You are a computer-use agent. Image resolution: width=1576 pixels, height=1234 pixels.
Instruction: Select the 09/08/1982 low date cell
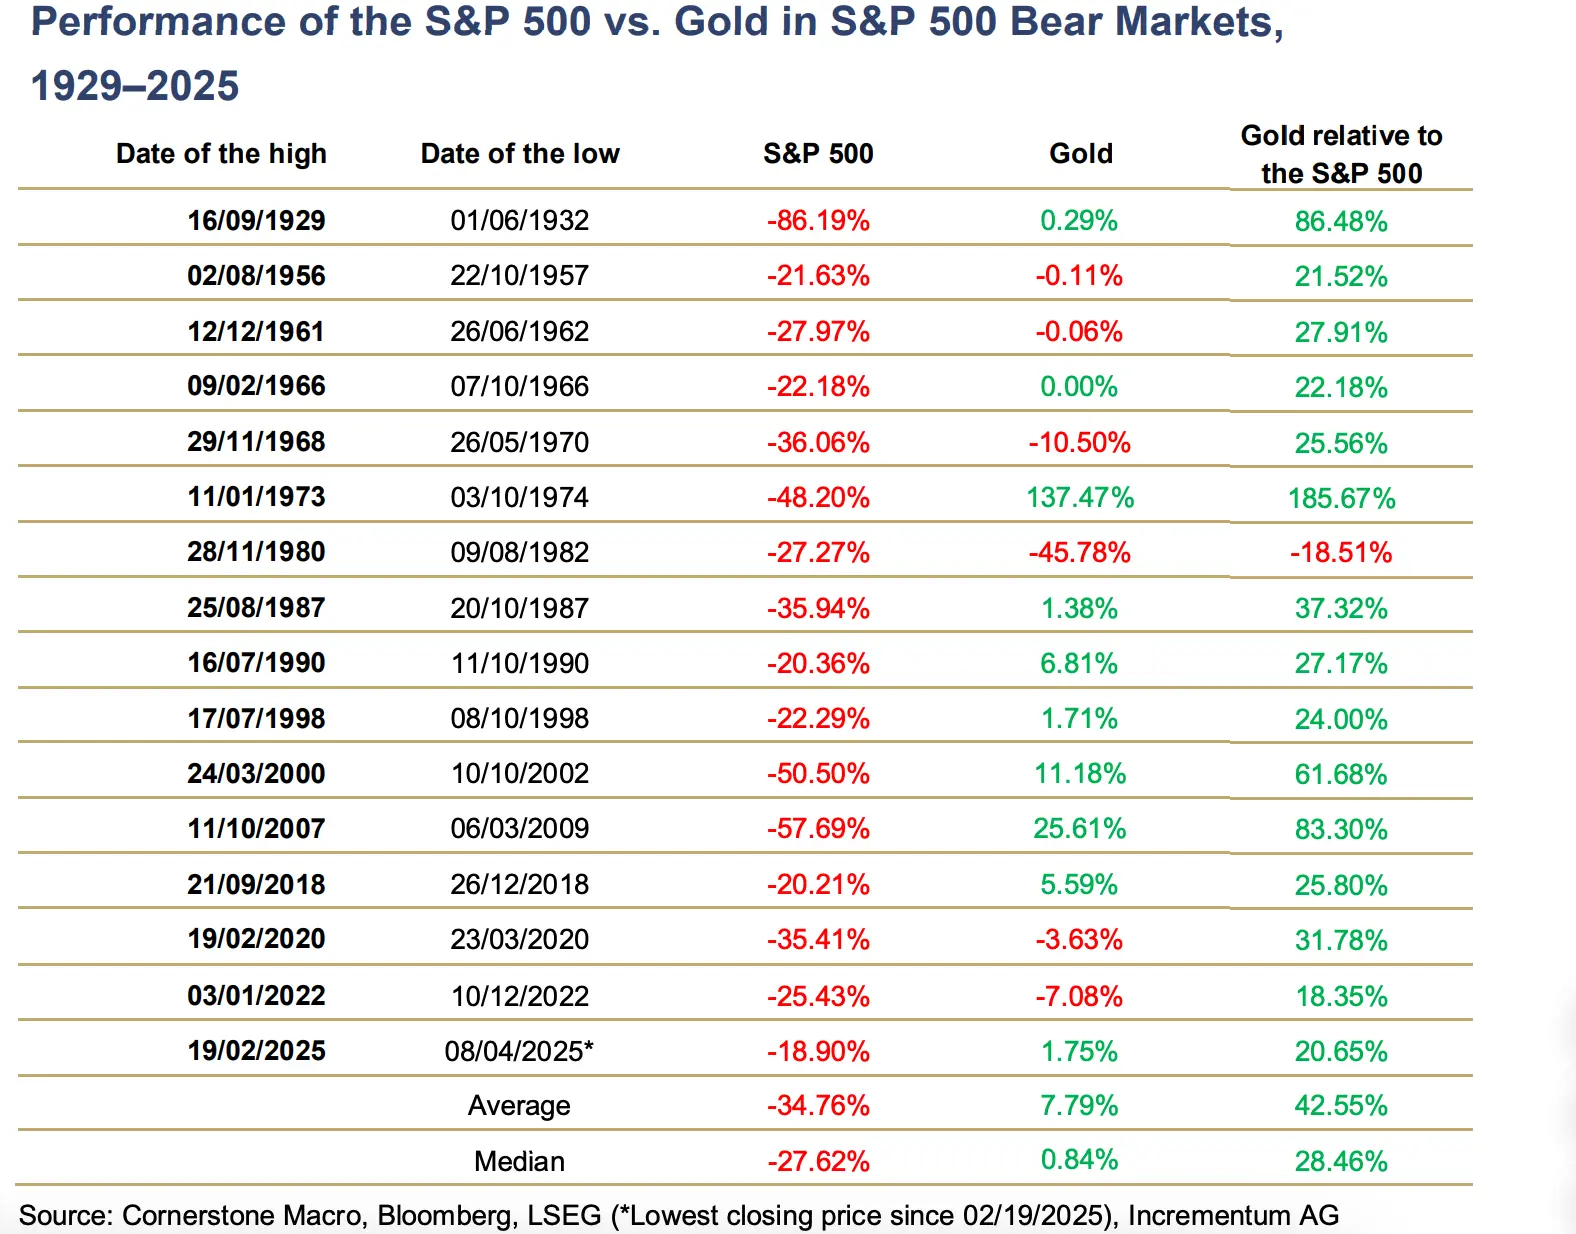pos(520,552)
